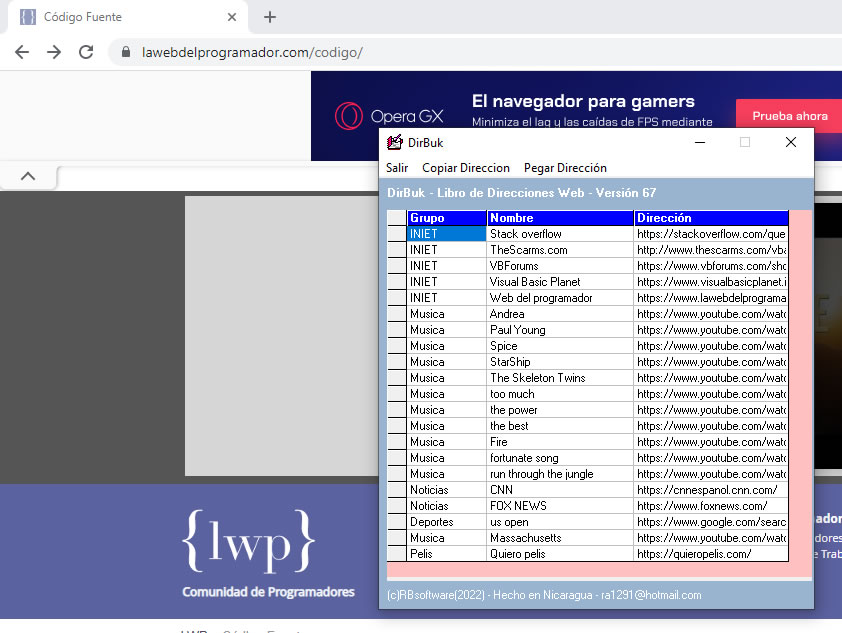This screenshot has width=842, height=633.
Task: Click the Prueba ahora ad button
Action: coord(789,116)
